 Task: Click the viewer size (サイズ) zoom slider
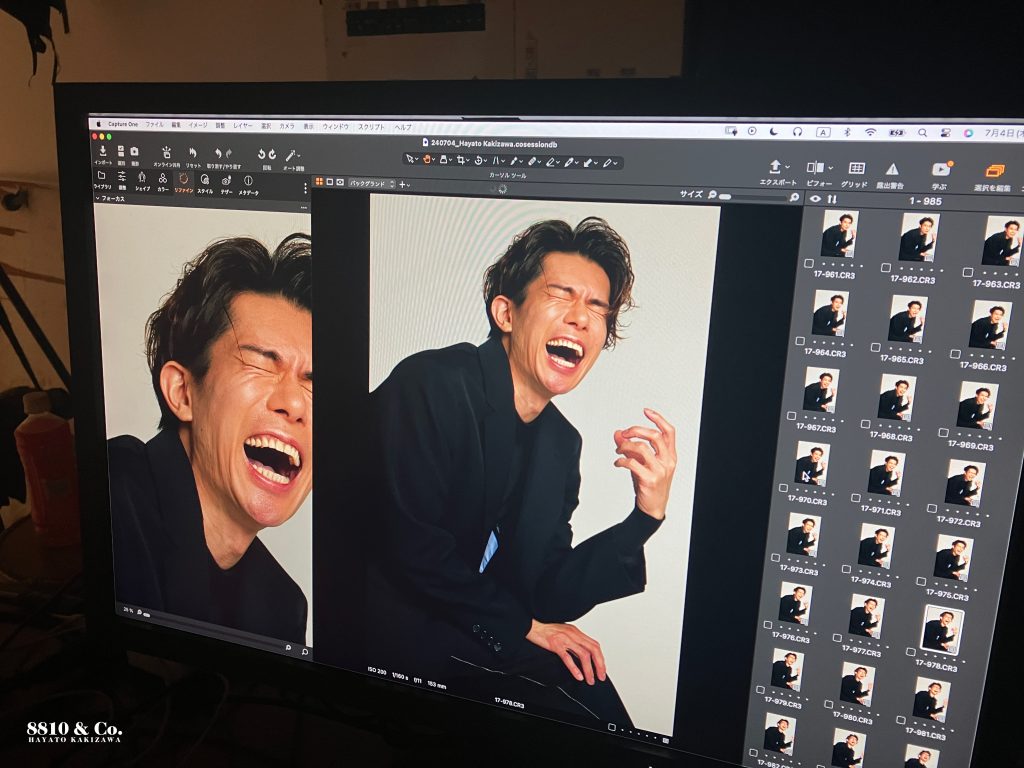[753, 196]
